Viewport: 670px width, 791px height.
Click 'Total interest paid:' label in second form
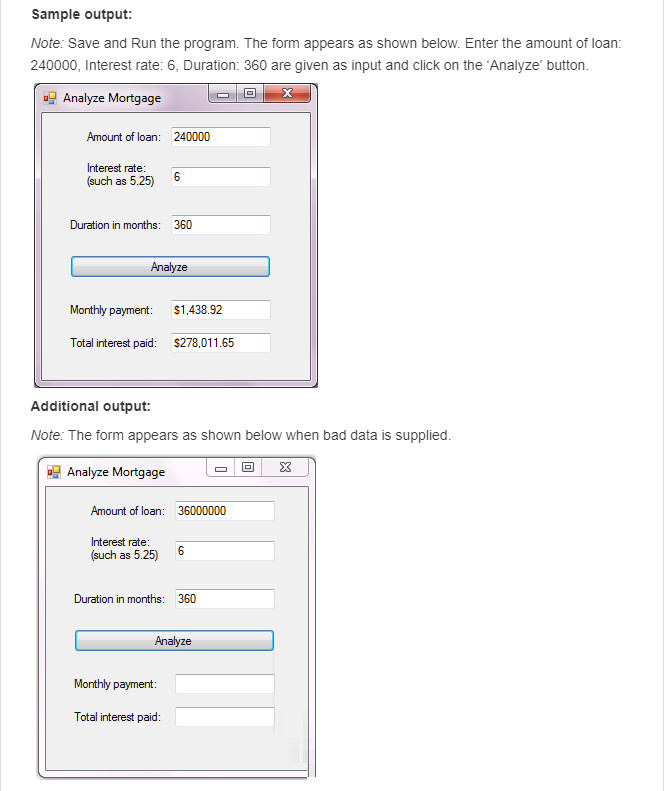click(118, 717)
